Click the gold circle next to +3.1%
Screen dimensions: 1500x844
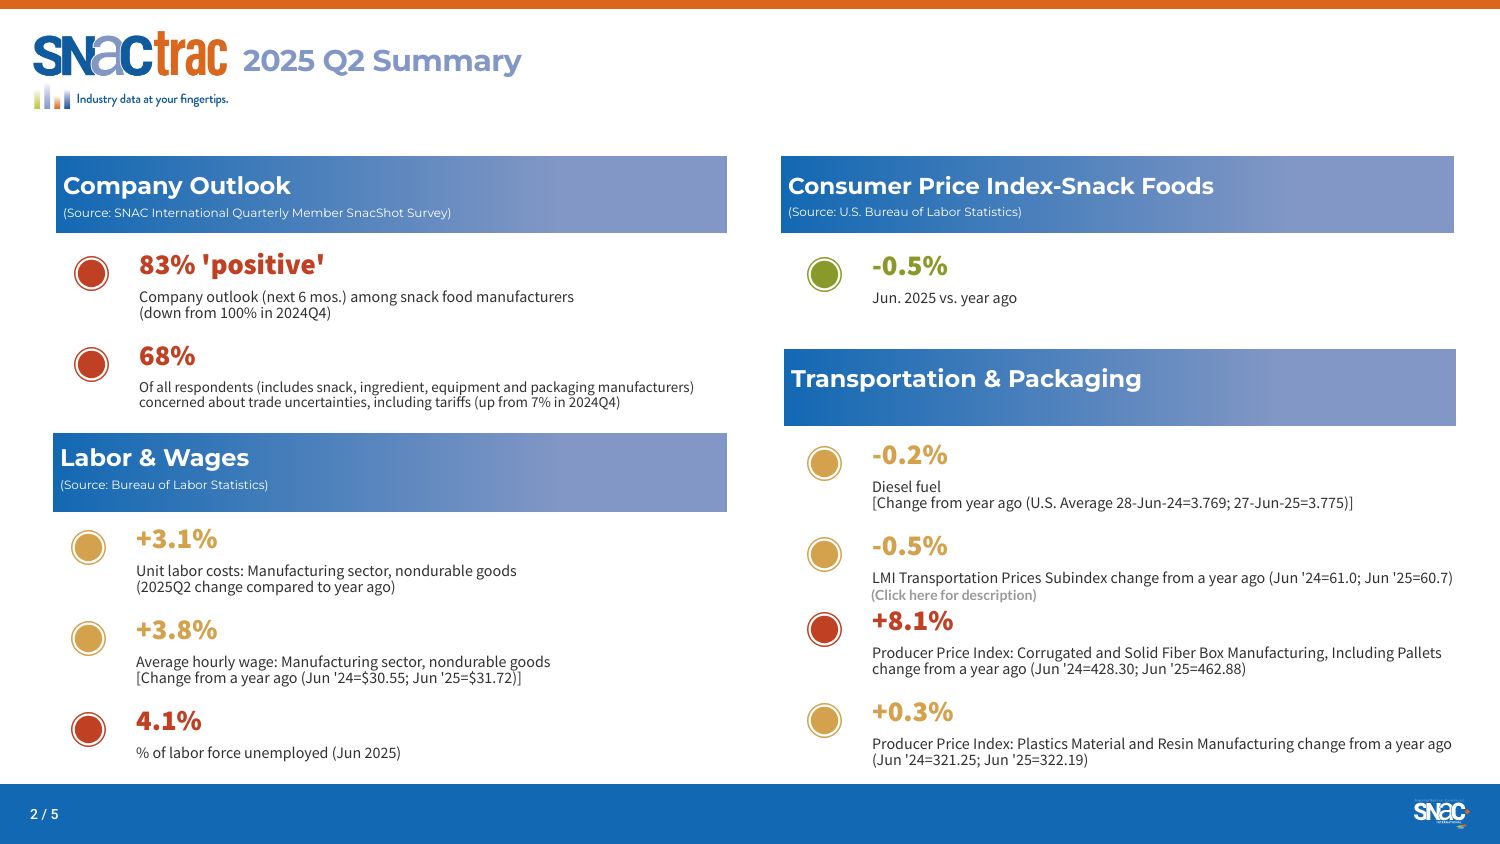tap(88, 547)
